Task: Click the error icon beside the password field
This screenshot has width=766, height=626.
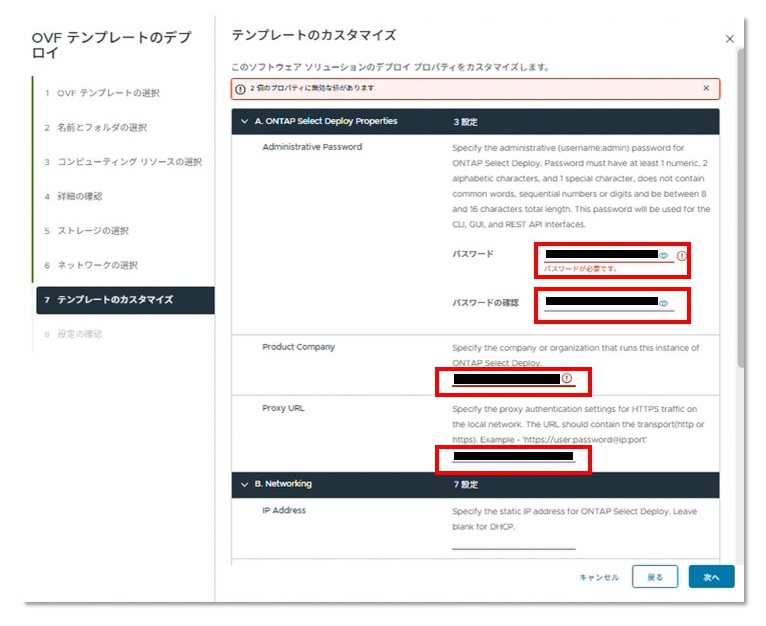Action: (x=681, y=256)
